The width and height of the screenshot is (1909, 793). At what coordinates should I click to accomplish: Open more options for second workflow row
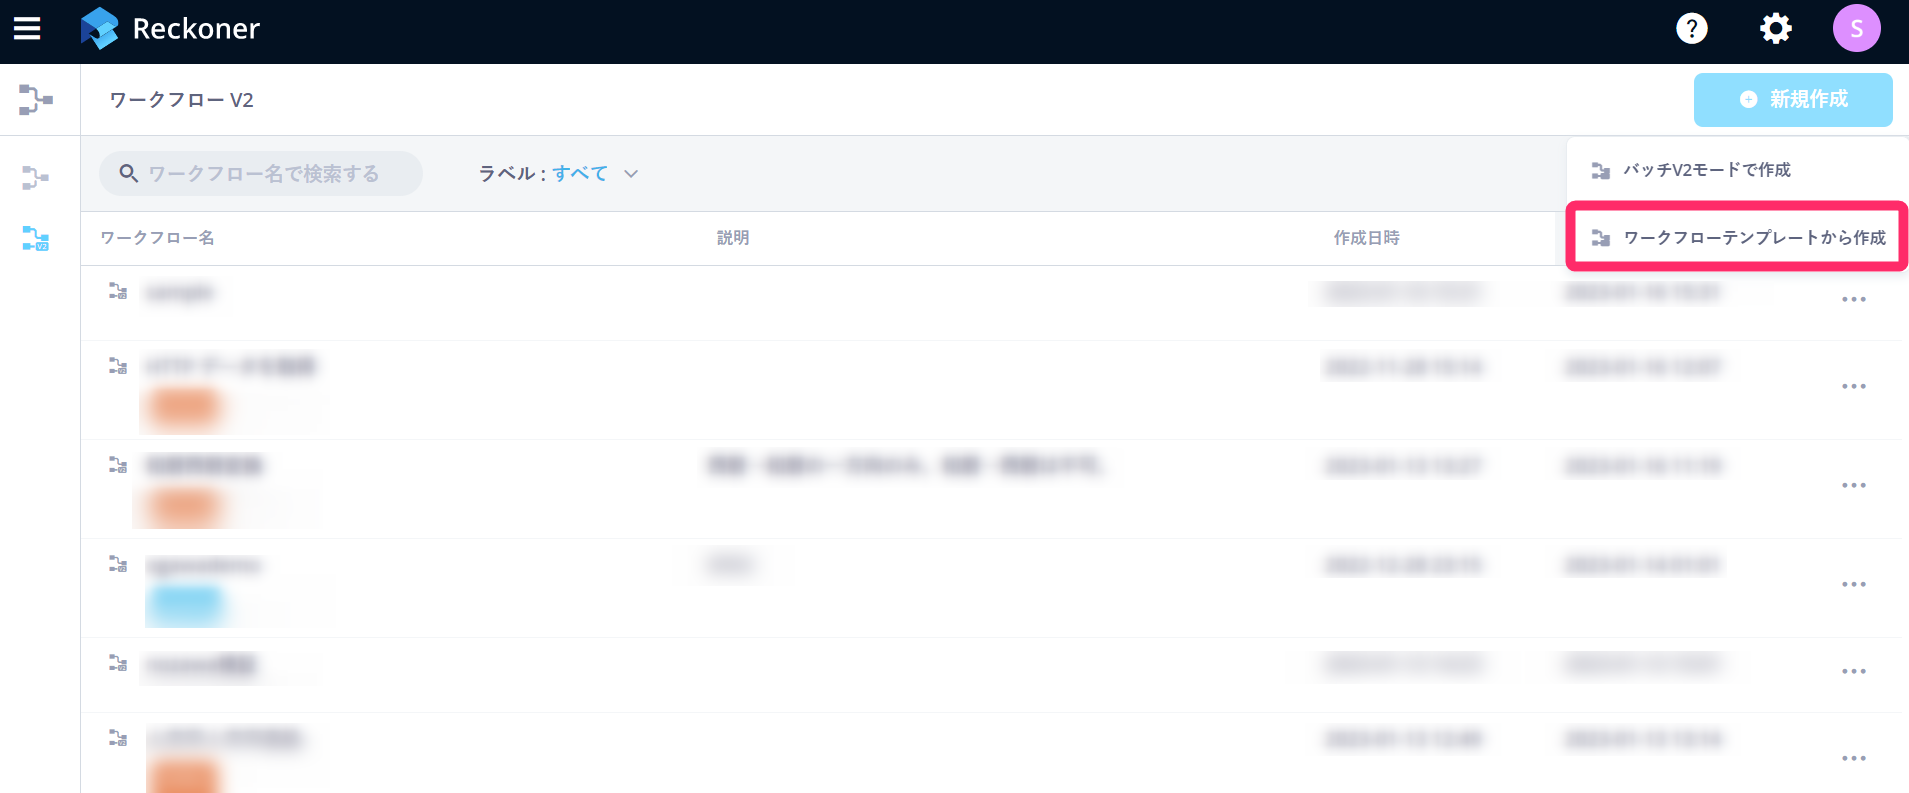1853,387
